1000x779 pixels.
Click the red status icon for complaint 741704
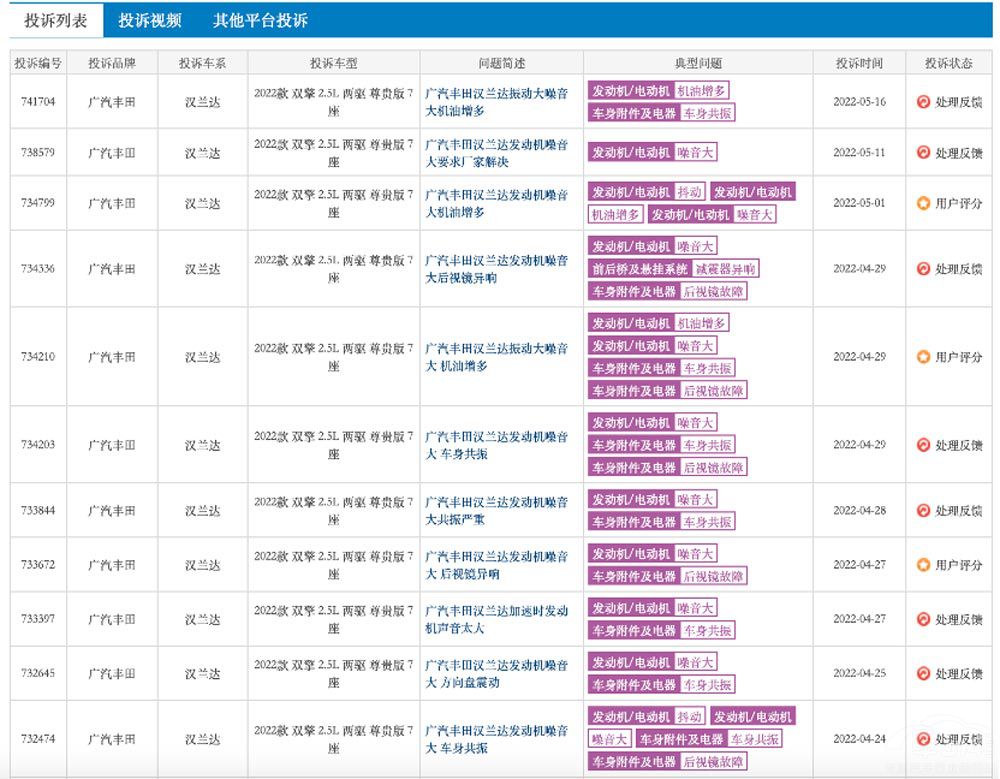click(923, 102)
